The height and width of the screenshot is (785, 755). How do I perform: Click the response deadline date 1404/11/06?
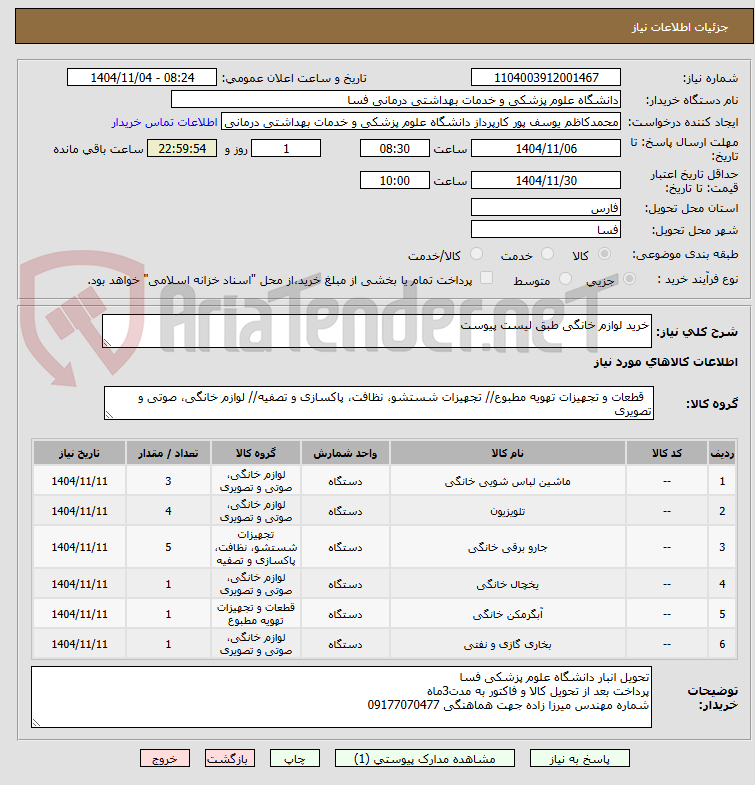[x=546, y=149]
